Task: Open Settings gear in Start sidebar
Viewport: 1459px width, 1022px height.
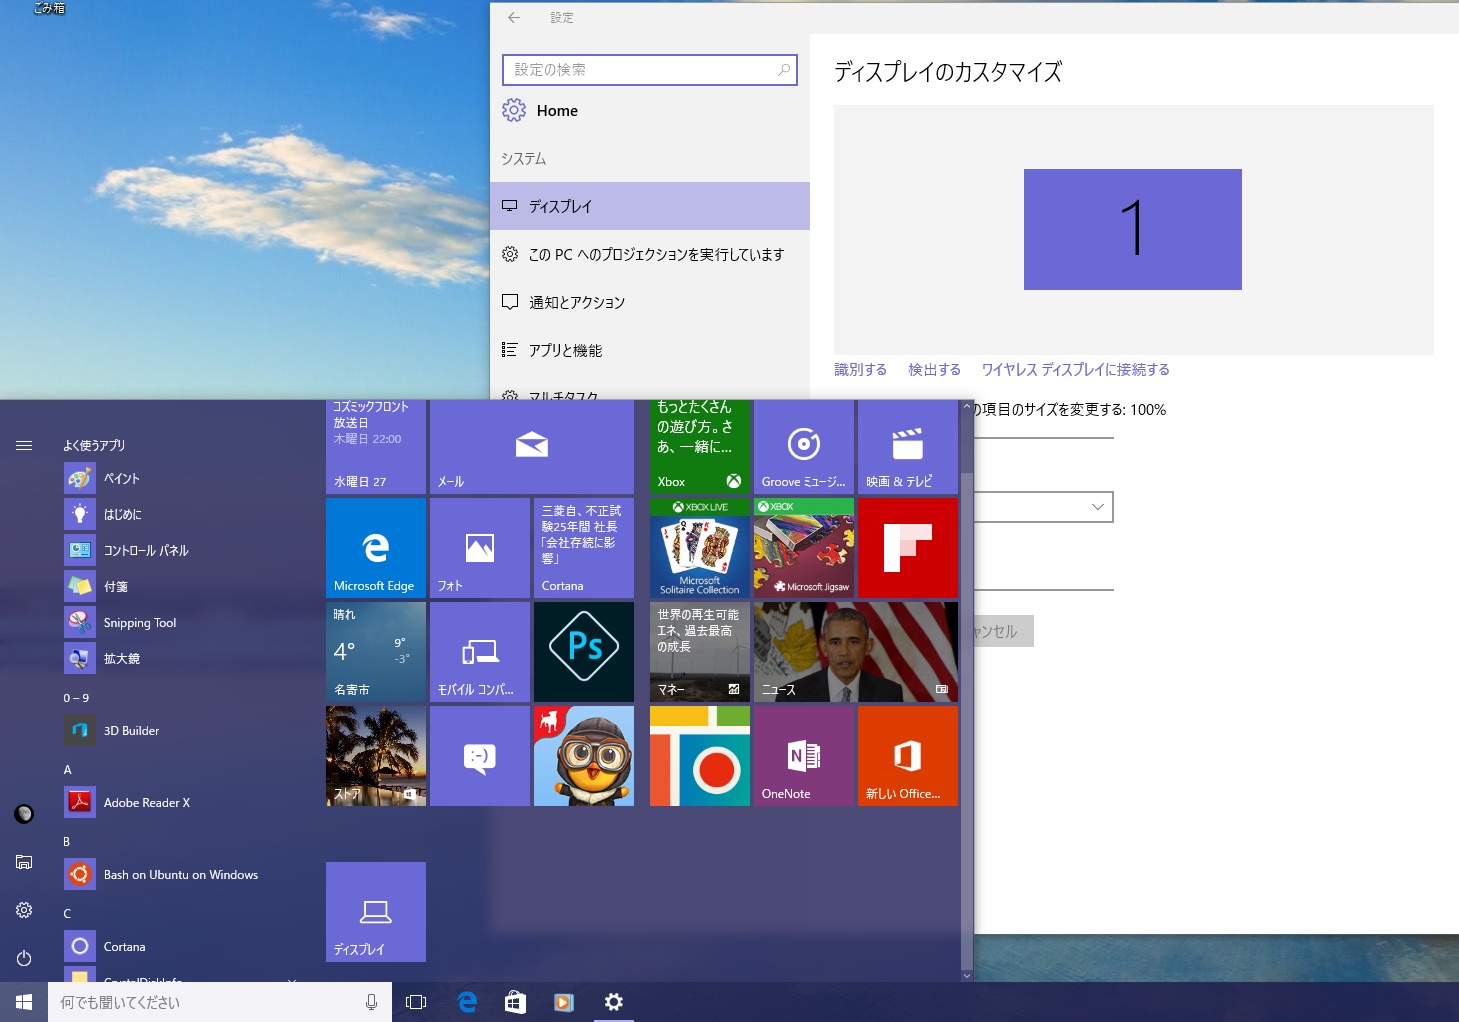Action: coord(24,910)
